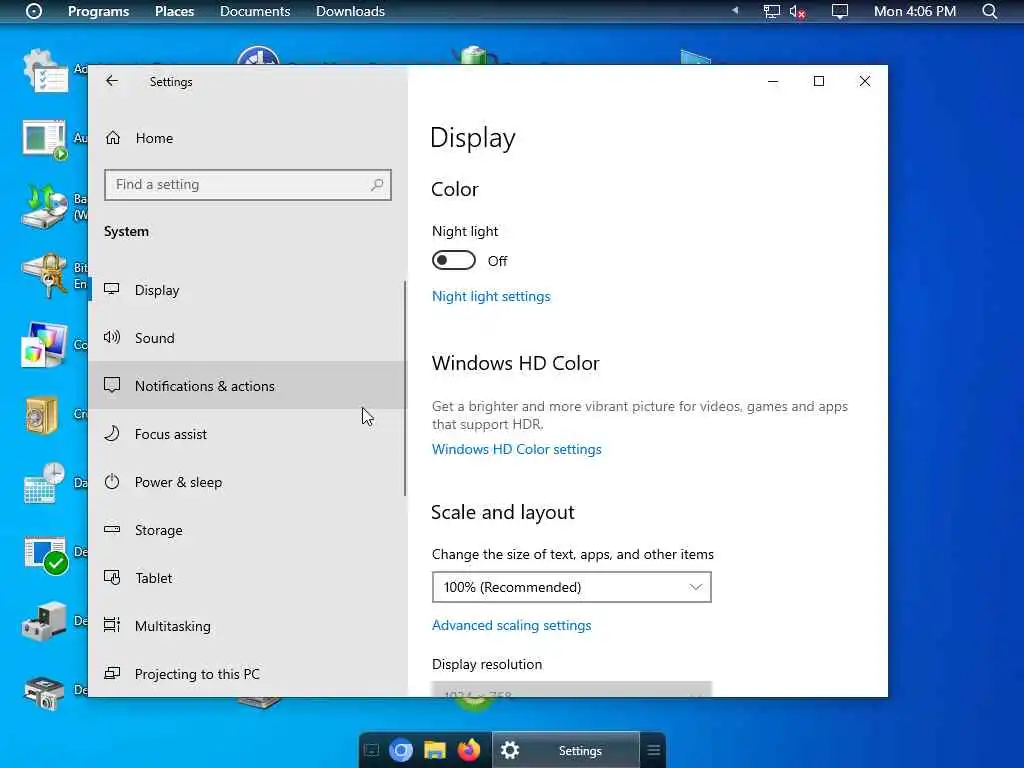Viewport: 1024px width, 768px height.
Task: Focus the Find a setting search box
Action: (x=248, y=185)
